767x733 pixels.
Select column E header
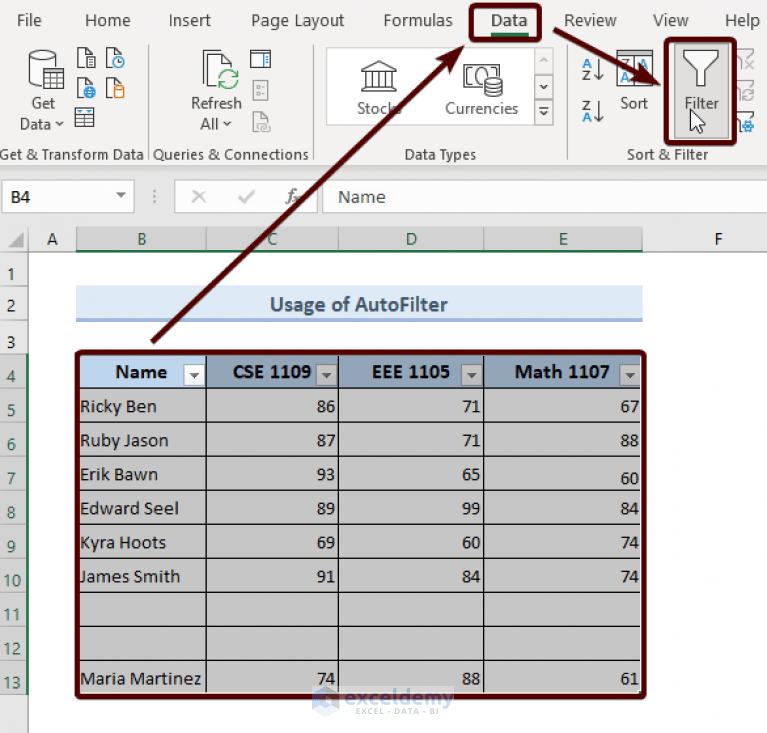[x=563, y=239]
